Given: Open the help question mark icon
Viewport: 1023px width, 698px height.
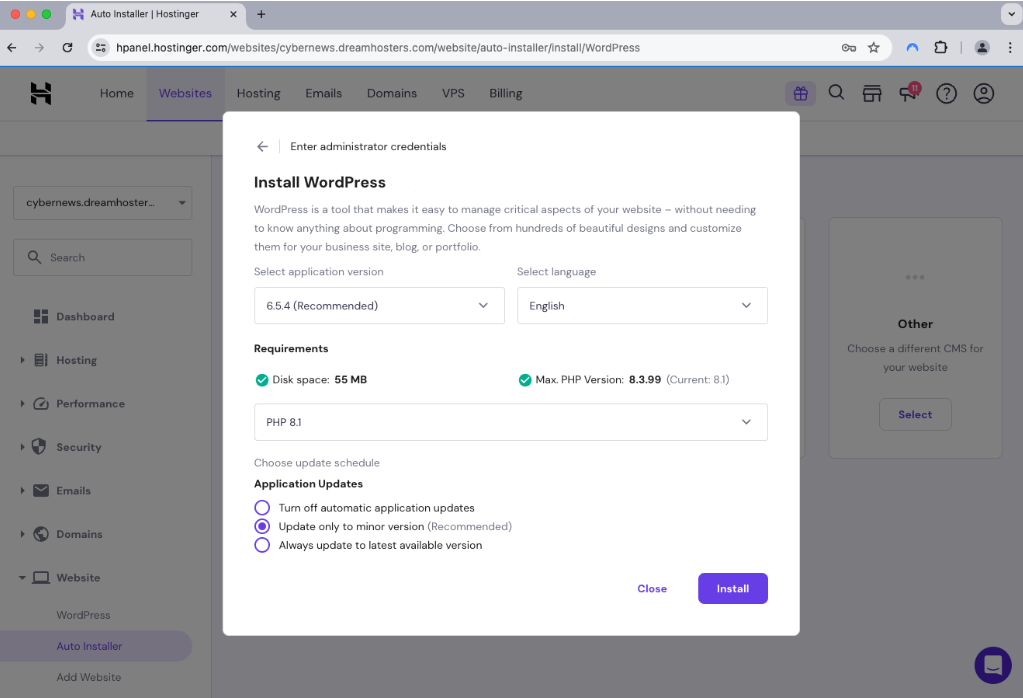Looking at the screenshot, I should (x=946, y=93).
